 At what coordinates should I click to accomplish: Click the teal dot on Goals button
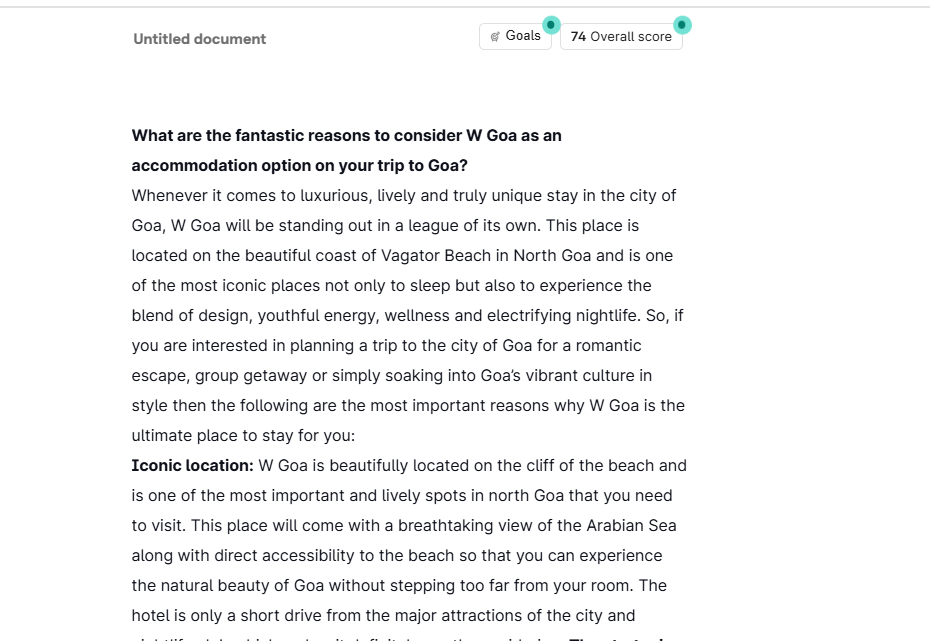551,24
